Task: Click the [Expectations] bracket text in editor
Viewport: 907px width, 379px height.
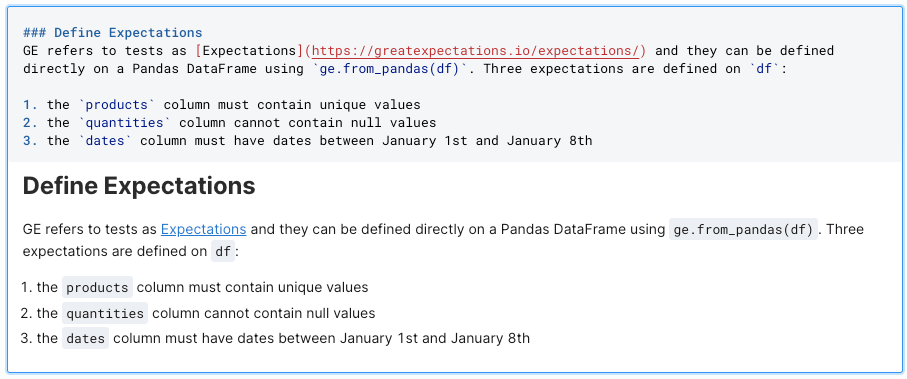Action: (x=250, y=51)
